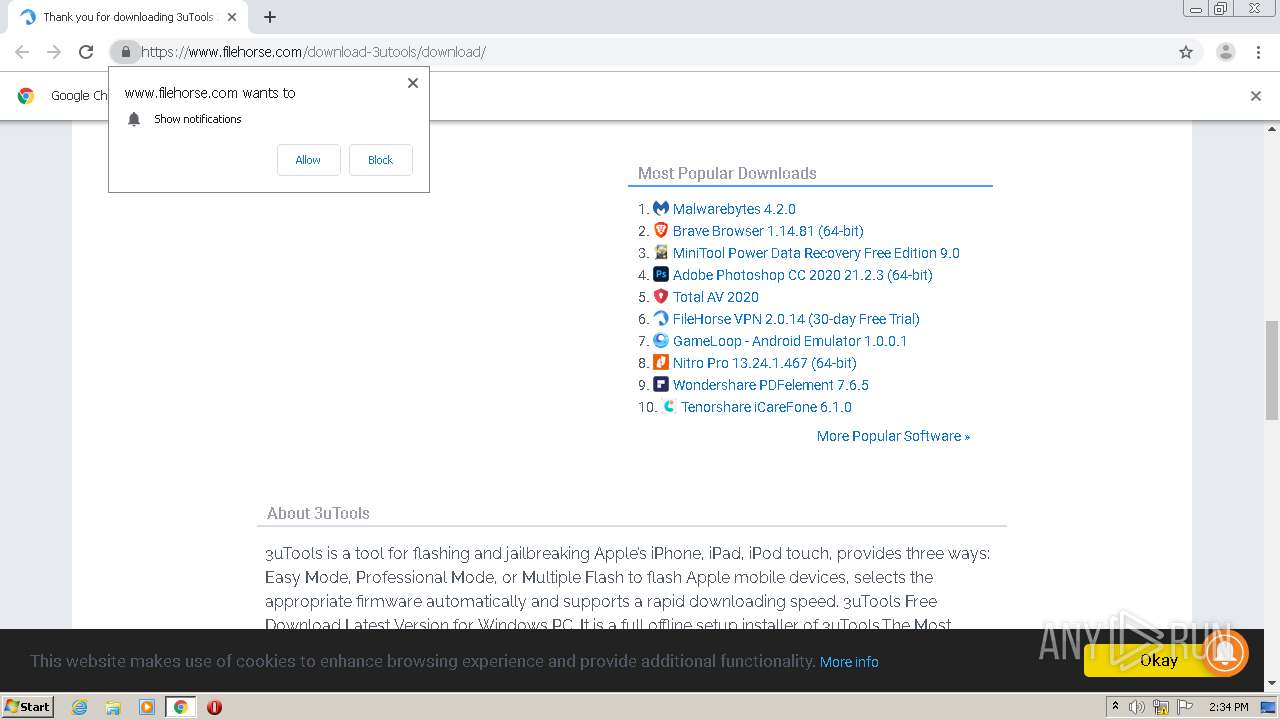Select the Thank you for downloading 3uTools tab
This screenshot has height=720, width=1280.
(x=128, y=17)
